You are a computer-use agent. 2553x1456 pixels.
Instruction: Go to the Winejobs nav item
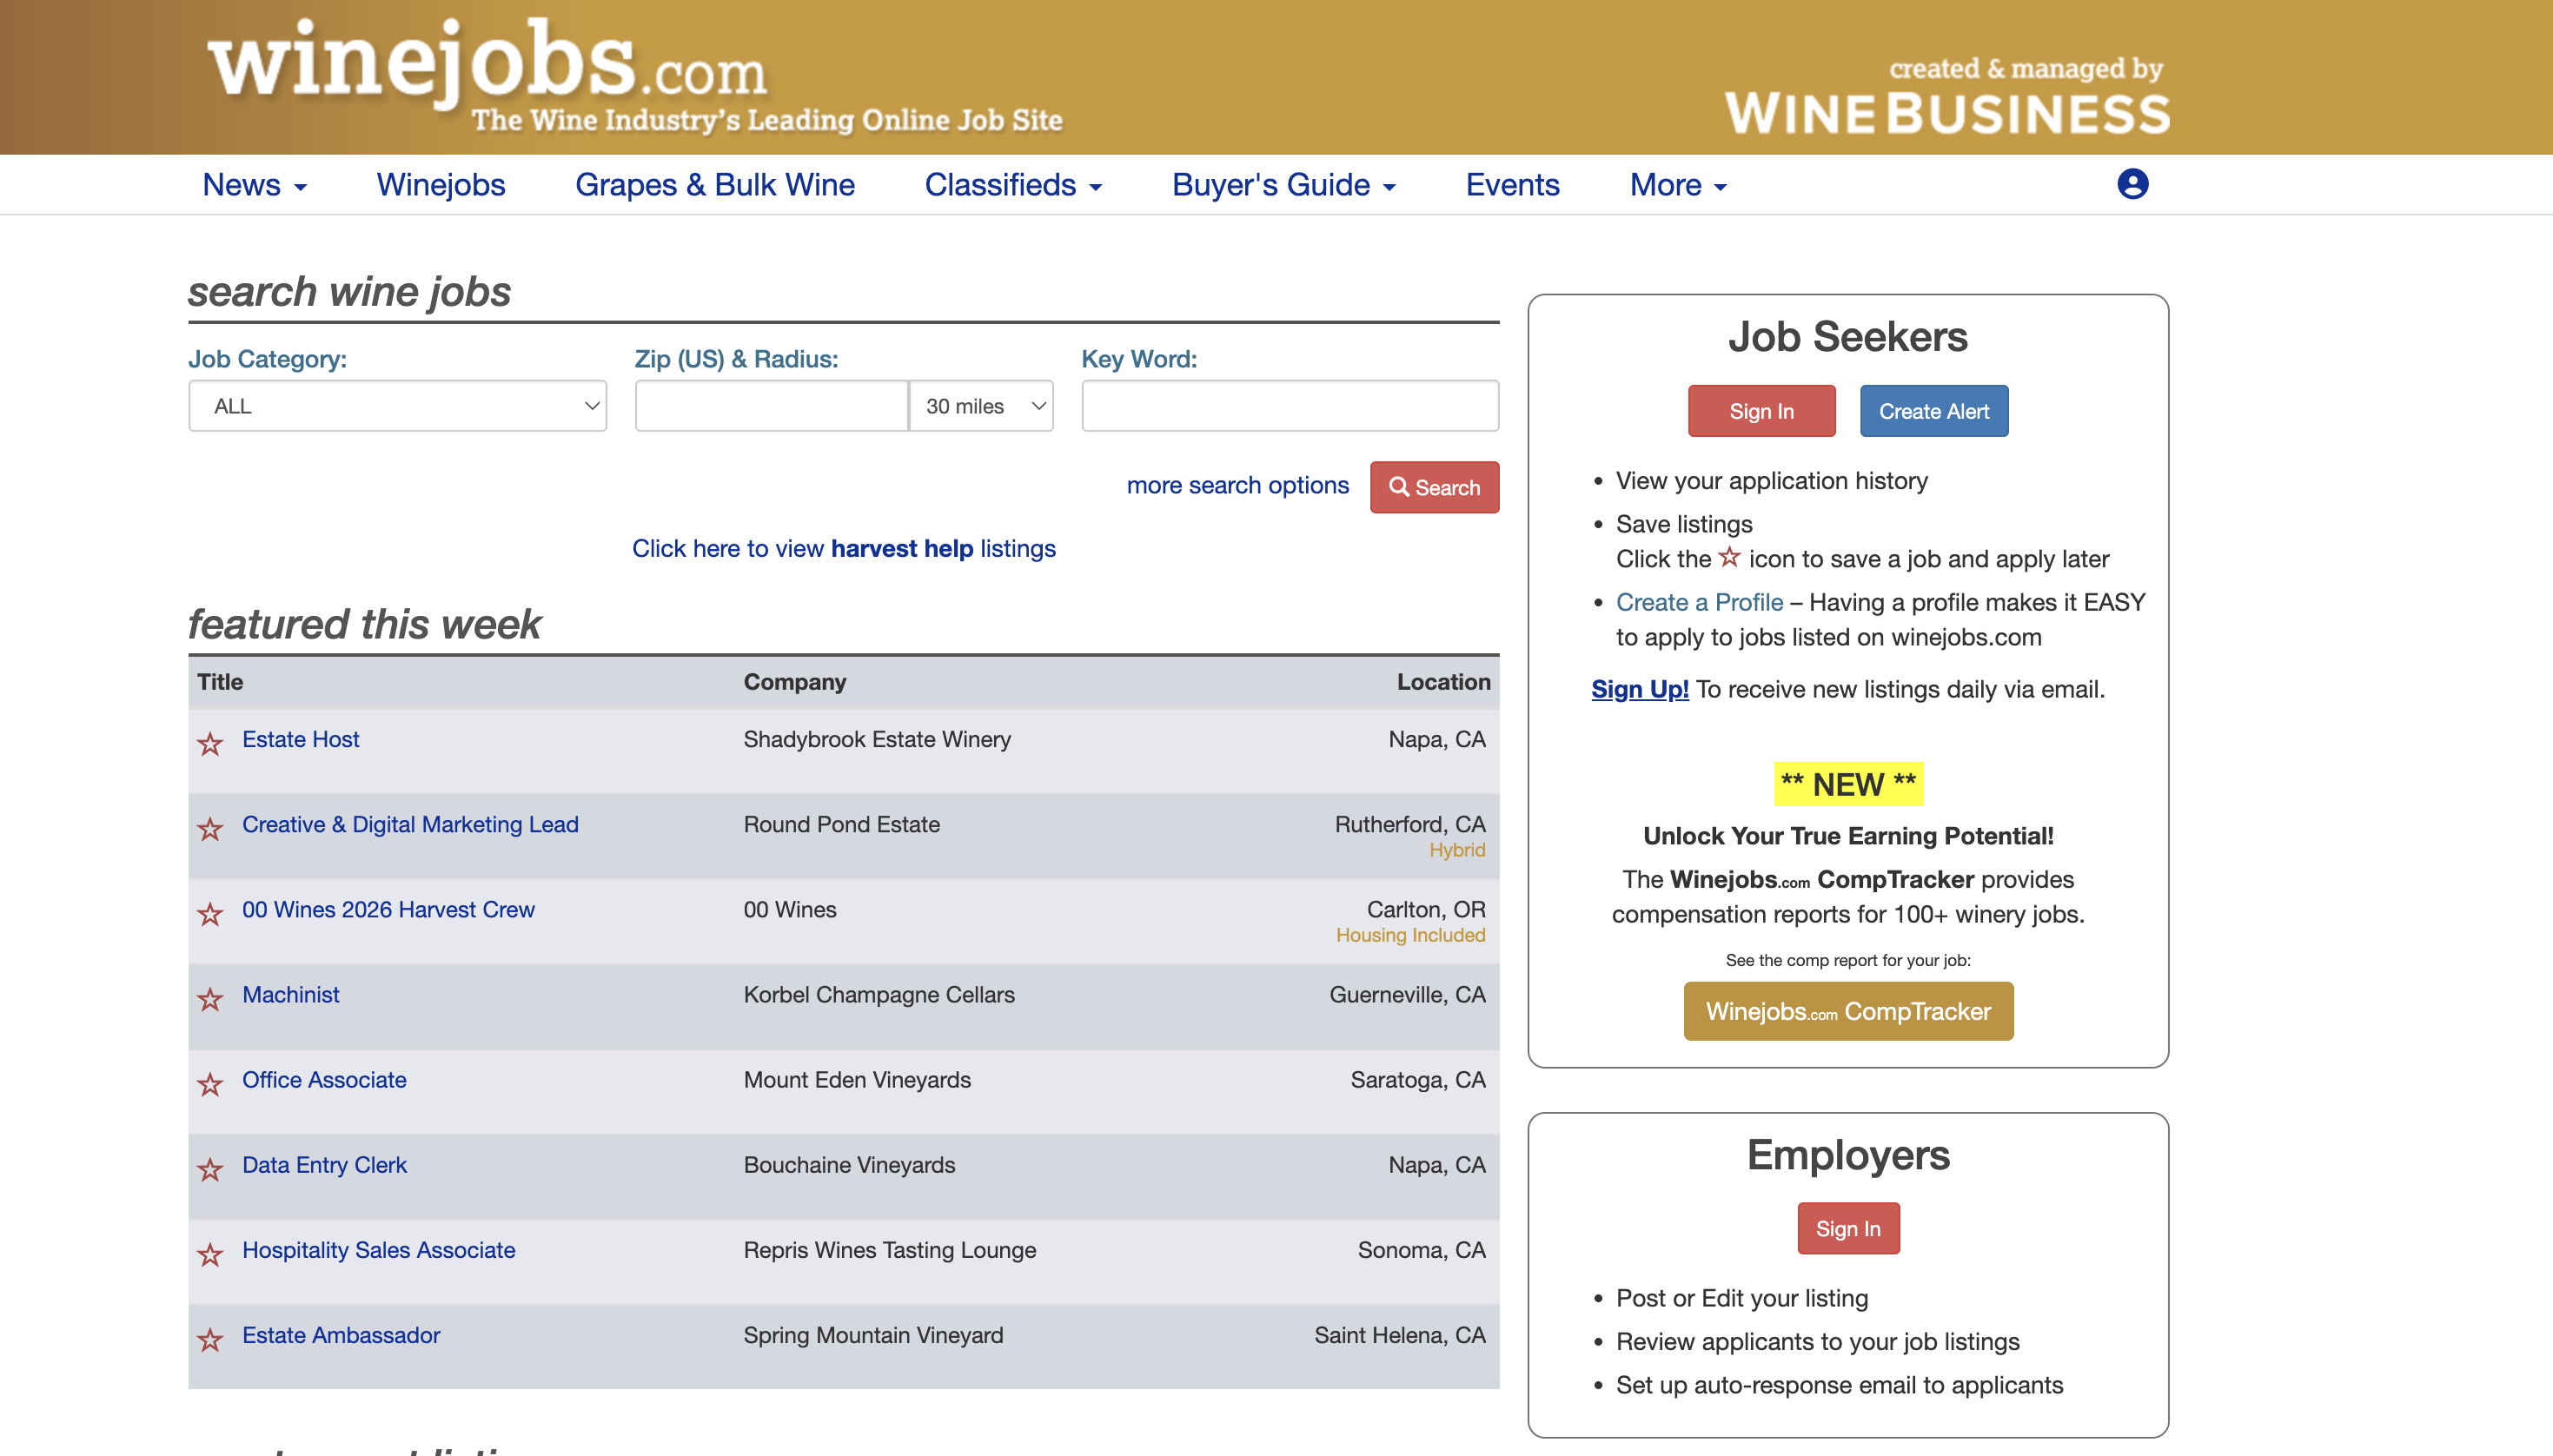pyautogui.click(x=441, y=185)
